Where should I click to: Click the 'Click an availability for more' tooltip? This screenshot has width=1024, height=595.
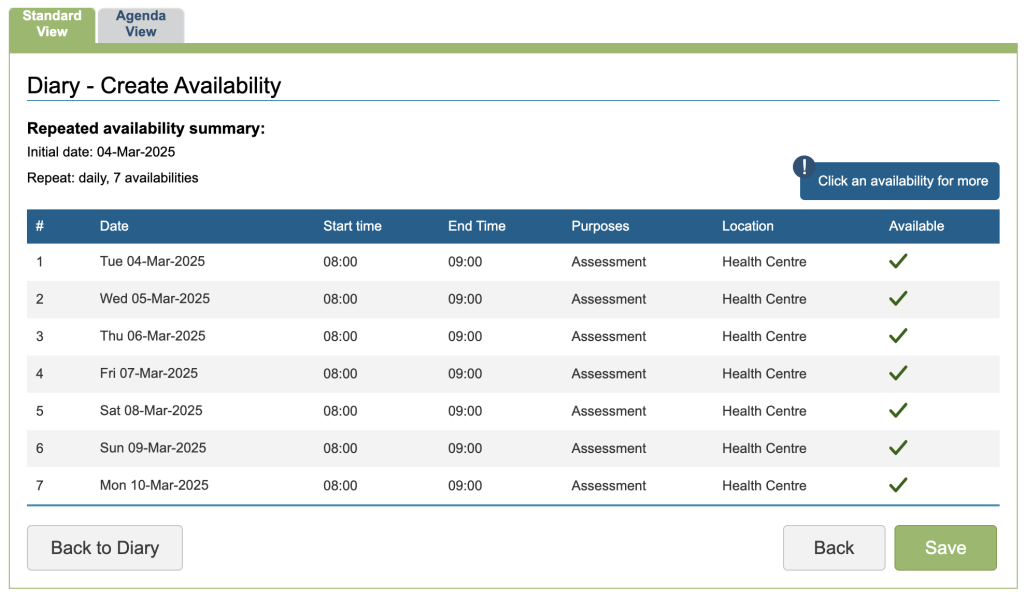(902, 181)
